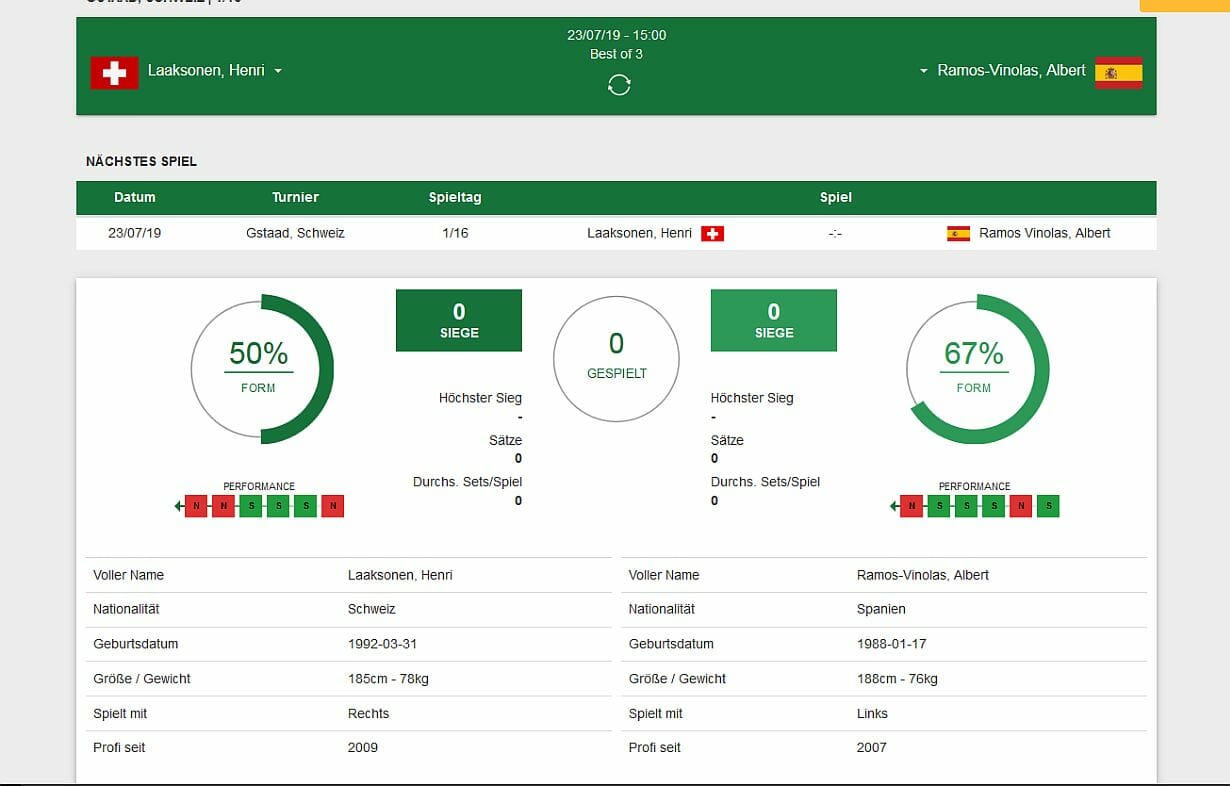Click the large Spanish flag beside Ramos-Vinolas
The height and width of the screenshot is (786, 1230).
tap(1118, 72)
